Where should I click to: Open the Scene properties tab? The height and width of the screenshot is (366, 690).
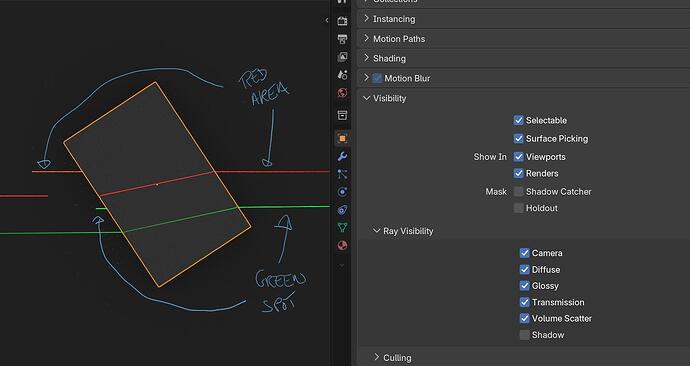coord(342,75)
